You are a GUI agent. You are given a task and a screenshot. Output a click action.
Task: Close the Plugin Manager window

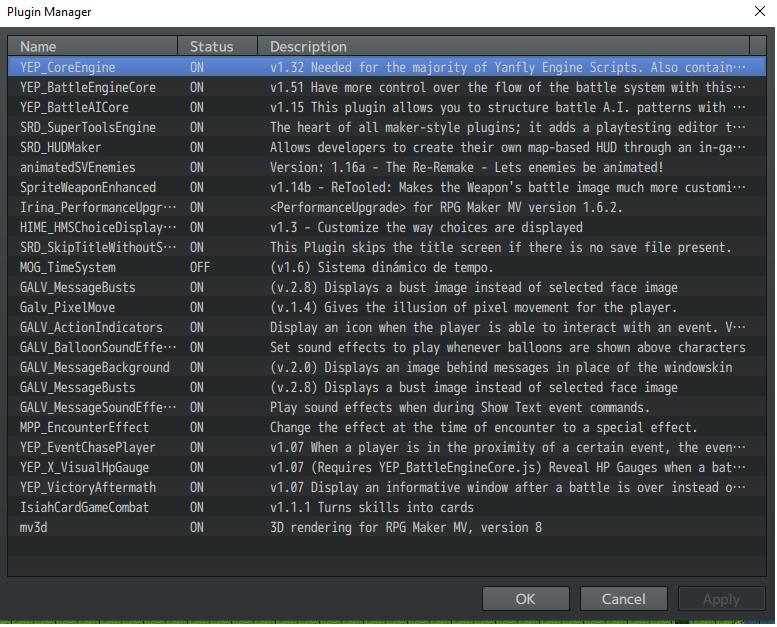click(760, 11)
